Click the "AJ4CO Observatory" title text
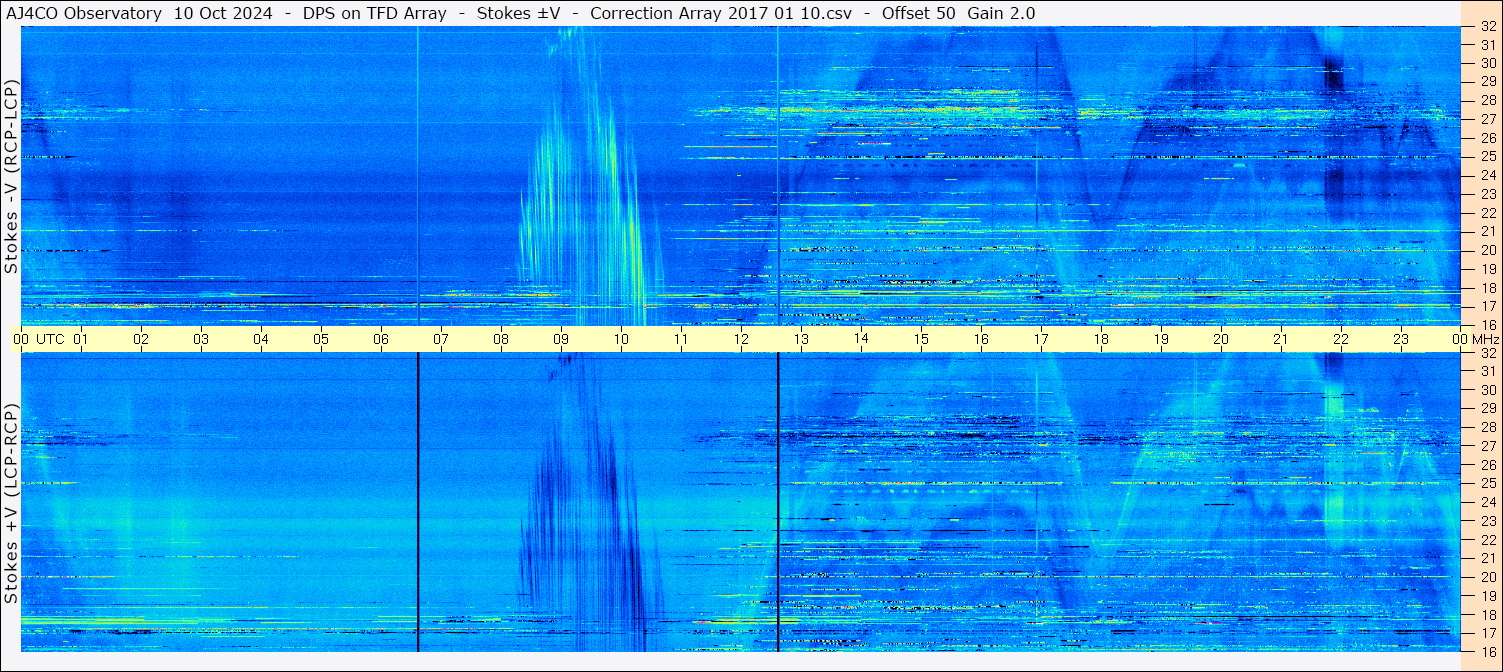The height and width of the screenshot is (672, 1503). pos(82,13)
